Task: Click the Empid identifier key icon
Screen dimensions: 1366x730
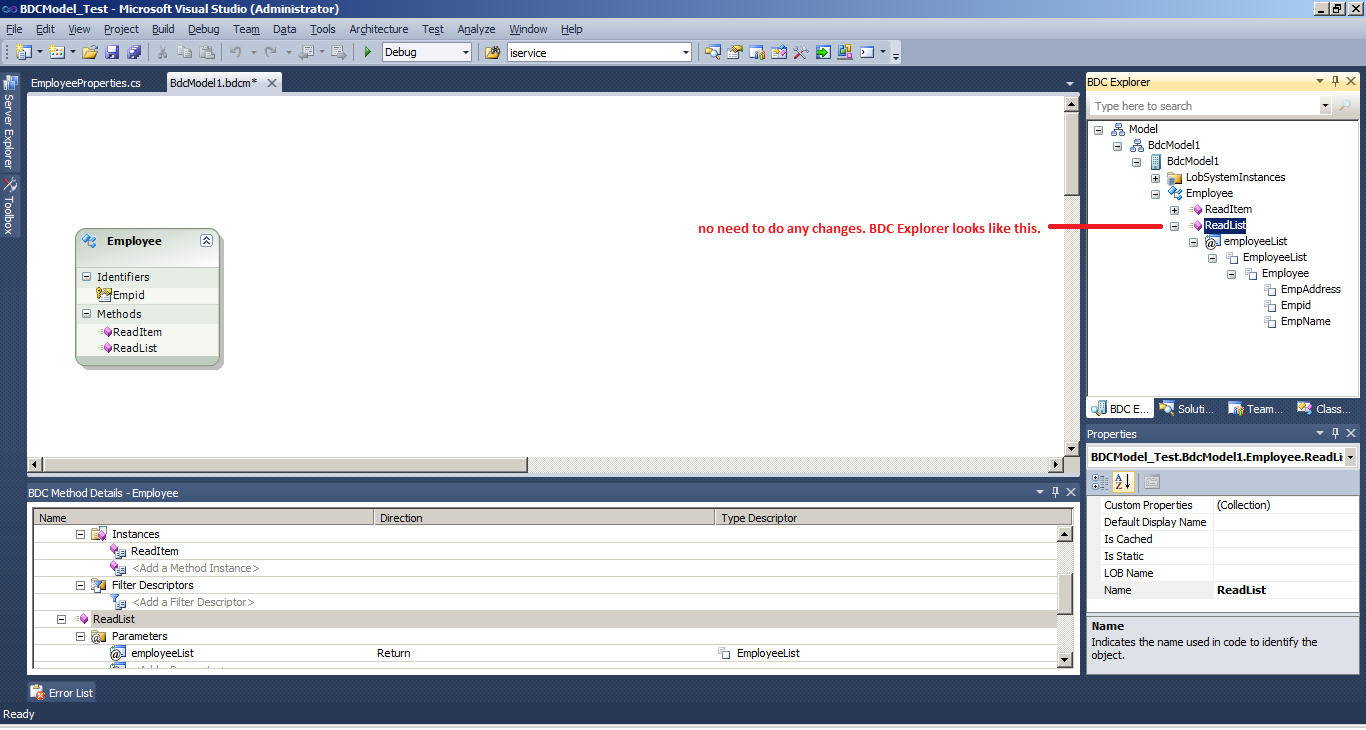Action: (104, 295)
